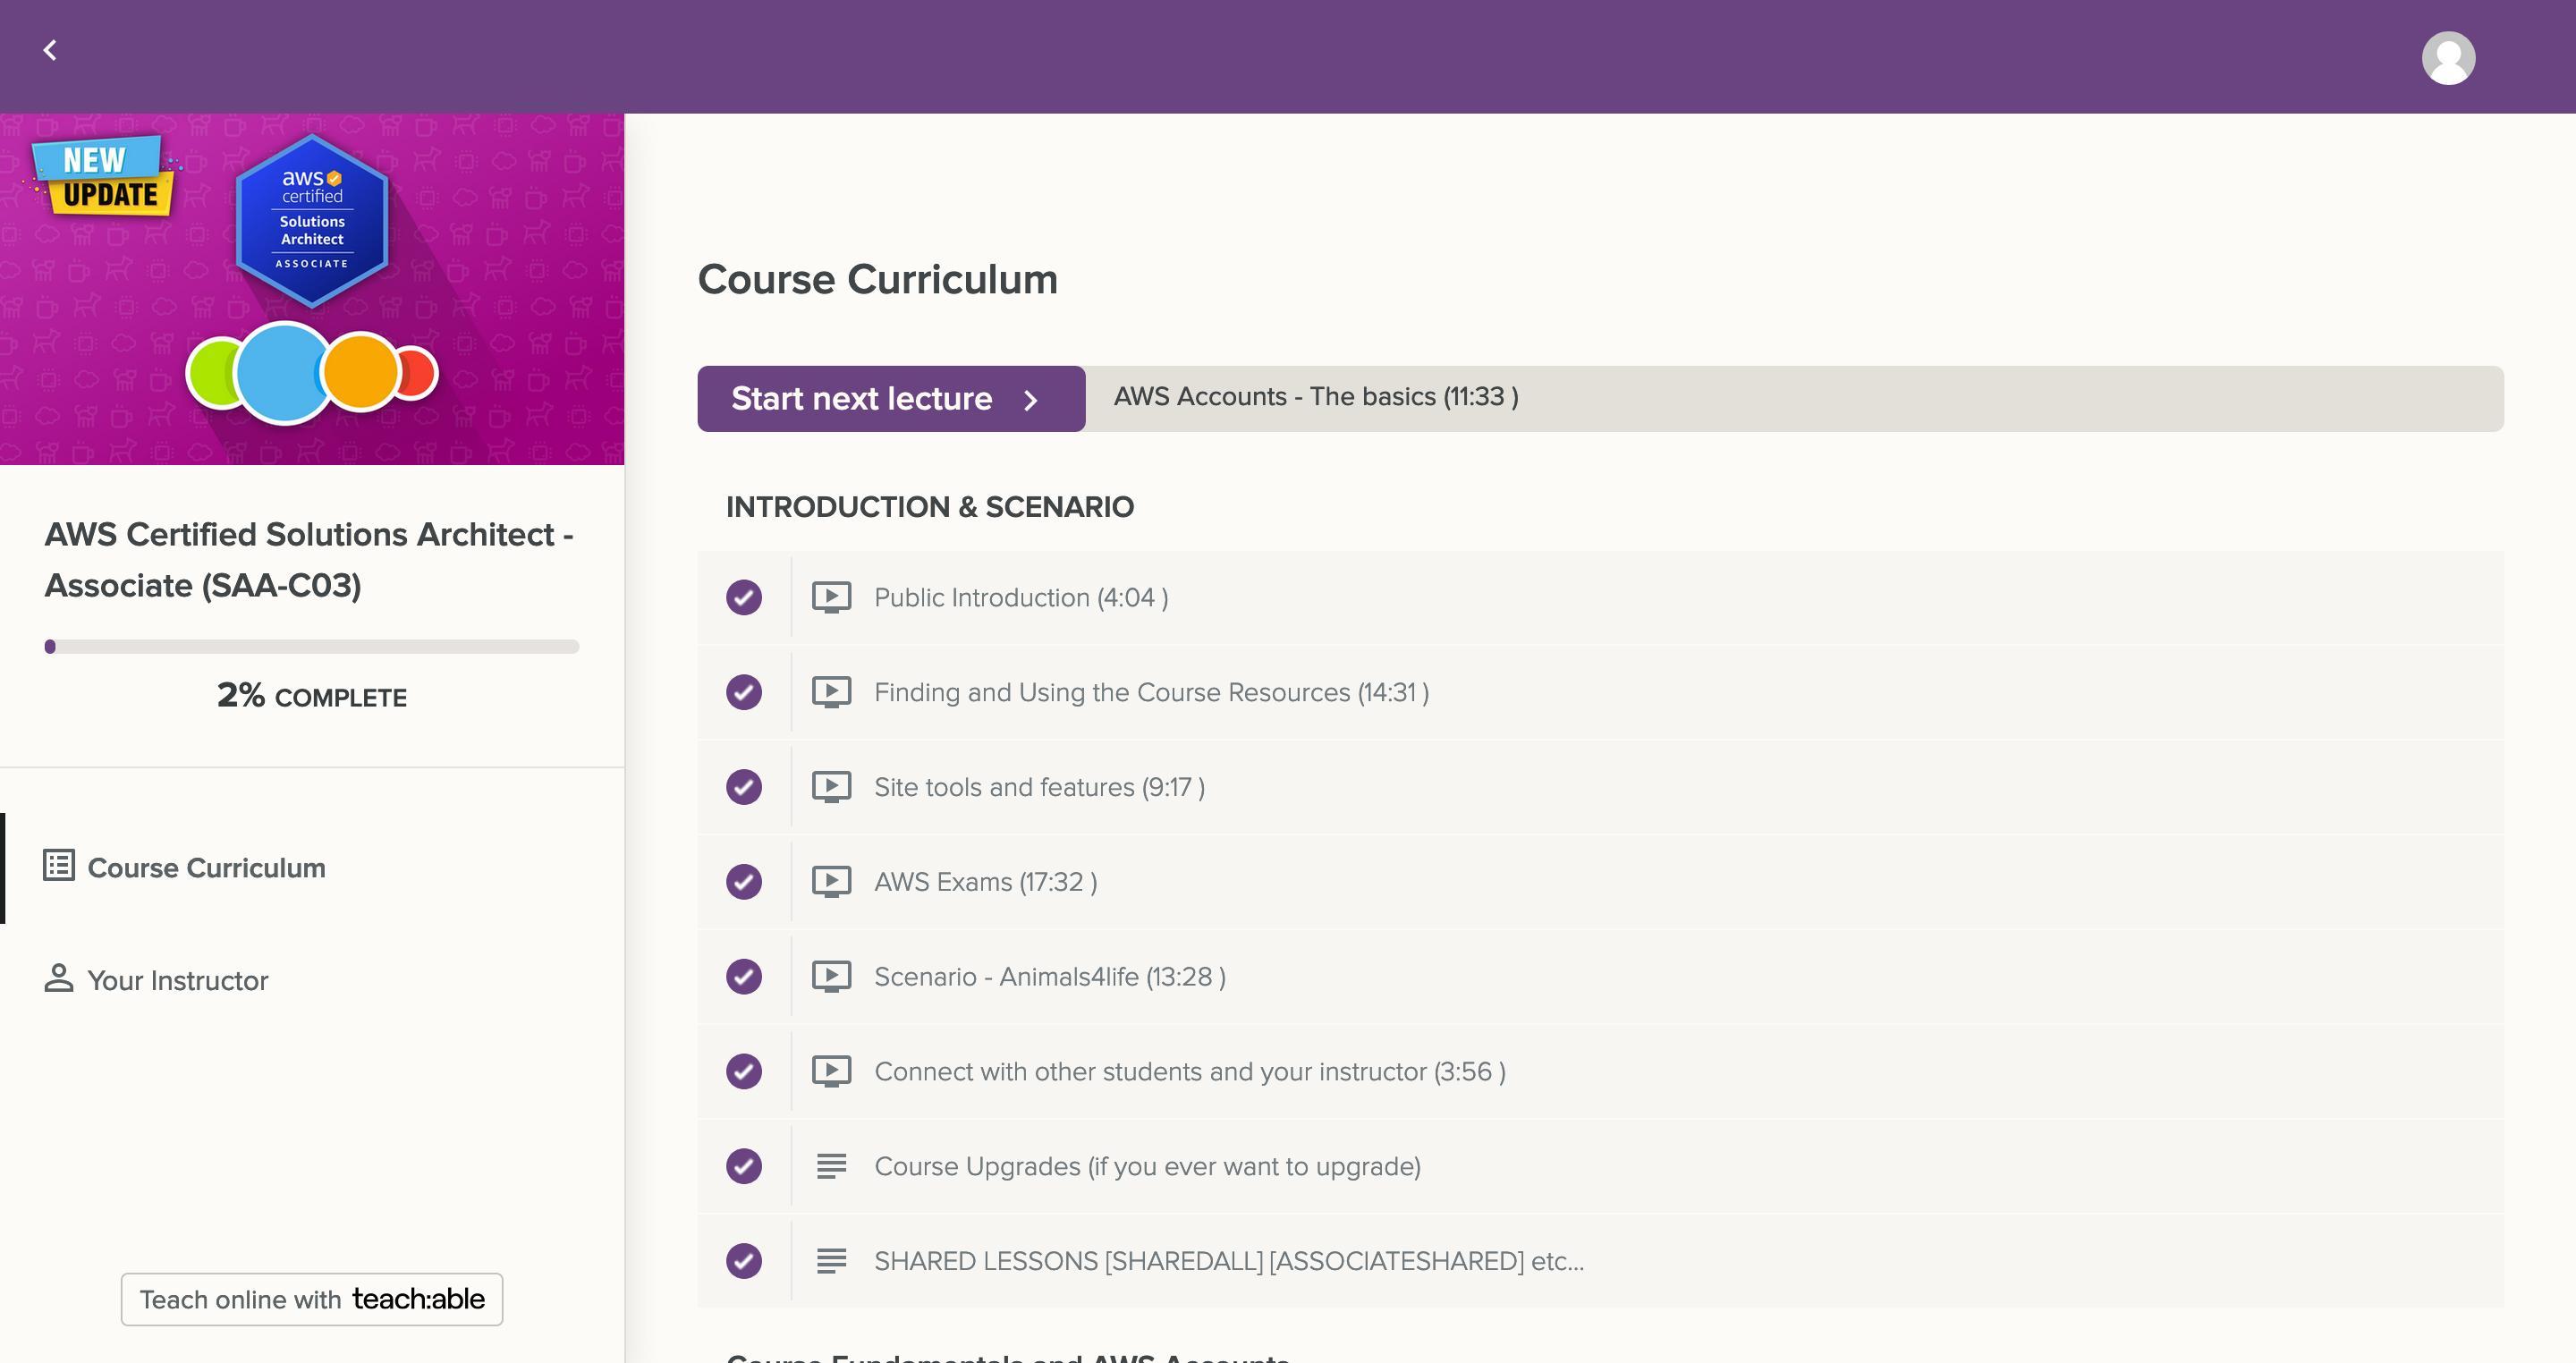Viewport: 2576px width, 1363px height.
Task: Click the video icon beside Public Introduction
Action: tap(830, 597)
